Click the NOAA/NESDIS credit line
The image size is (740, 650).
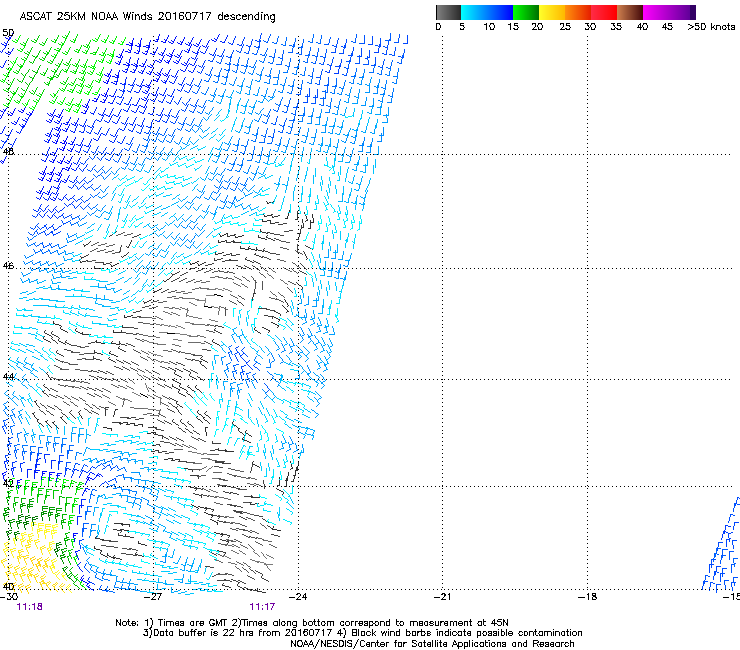pyautogui.click(x=432, y=644)
